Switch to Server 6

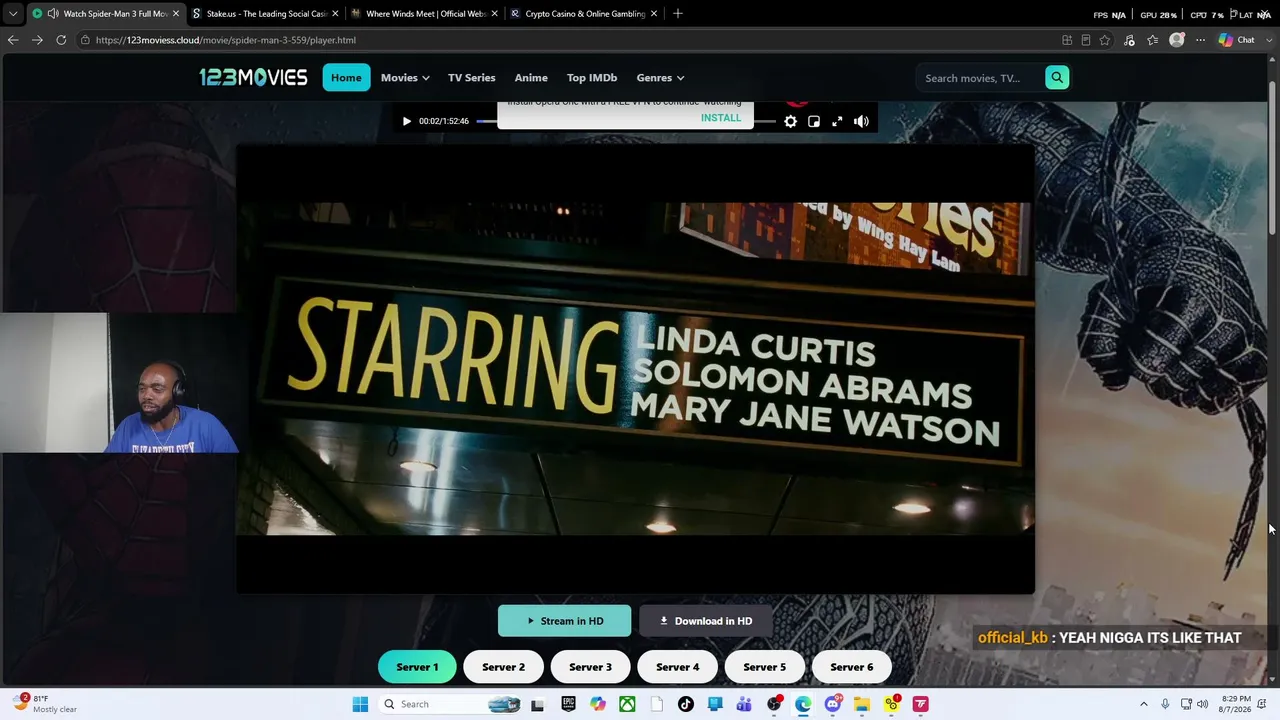[x=851, y=667]
